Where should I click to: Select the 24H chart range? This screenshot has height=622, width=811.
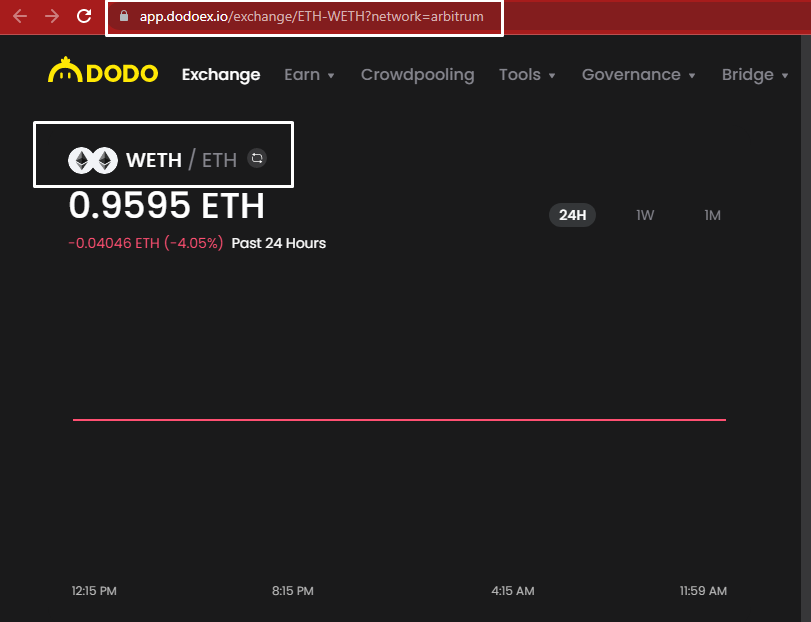(x=573, y=215)
